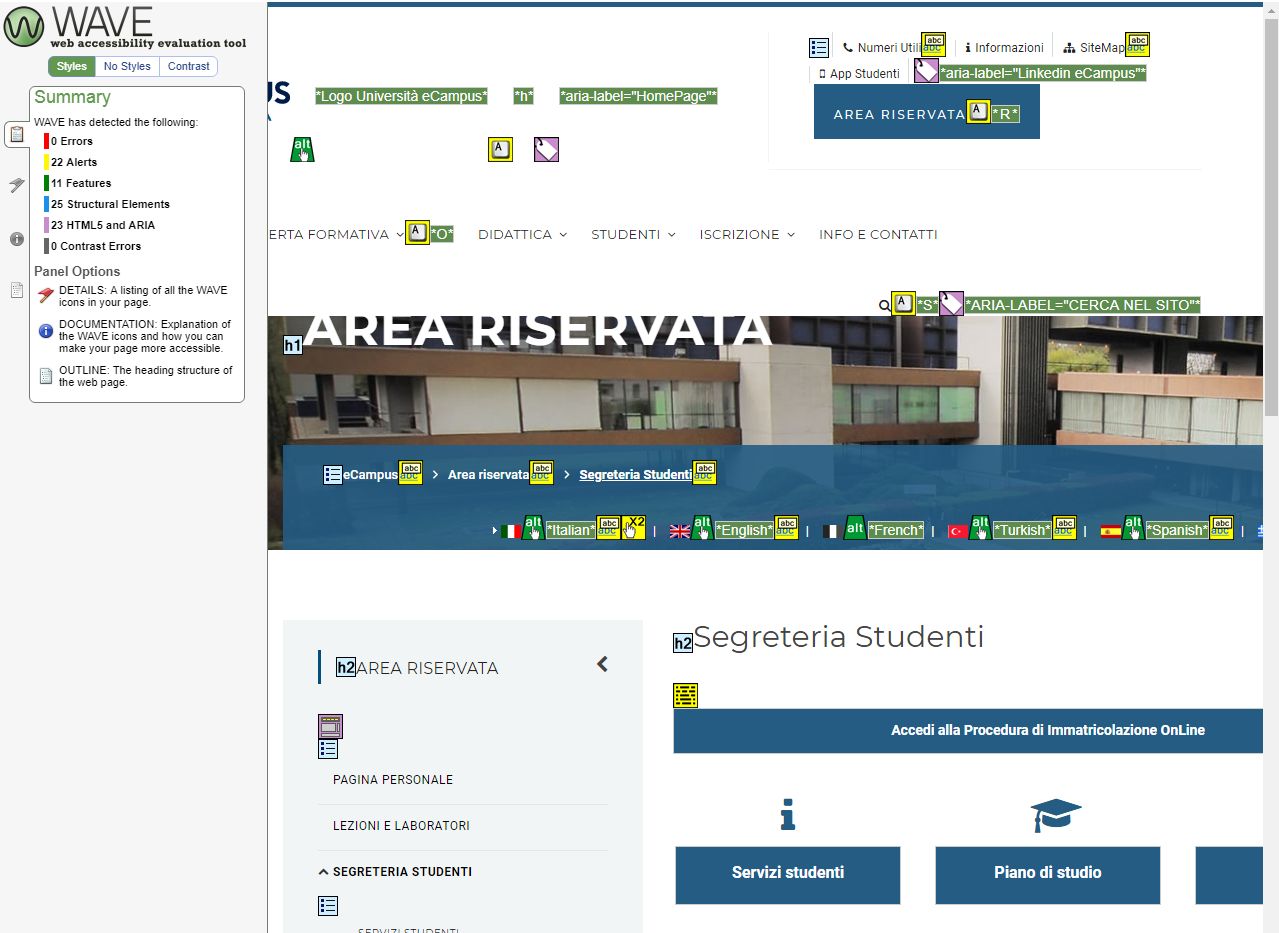The image size is (1279, 933).
Task: Expand the ISCRIZIONE menu
Action: (747, 234)
